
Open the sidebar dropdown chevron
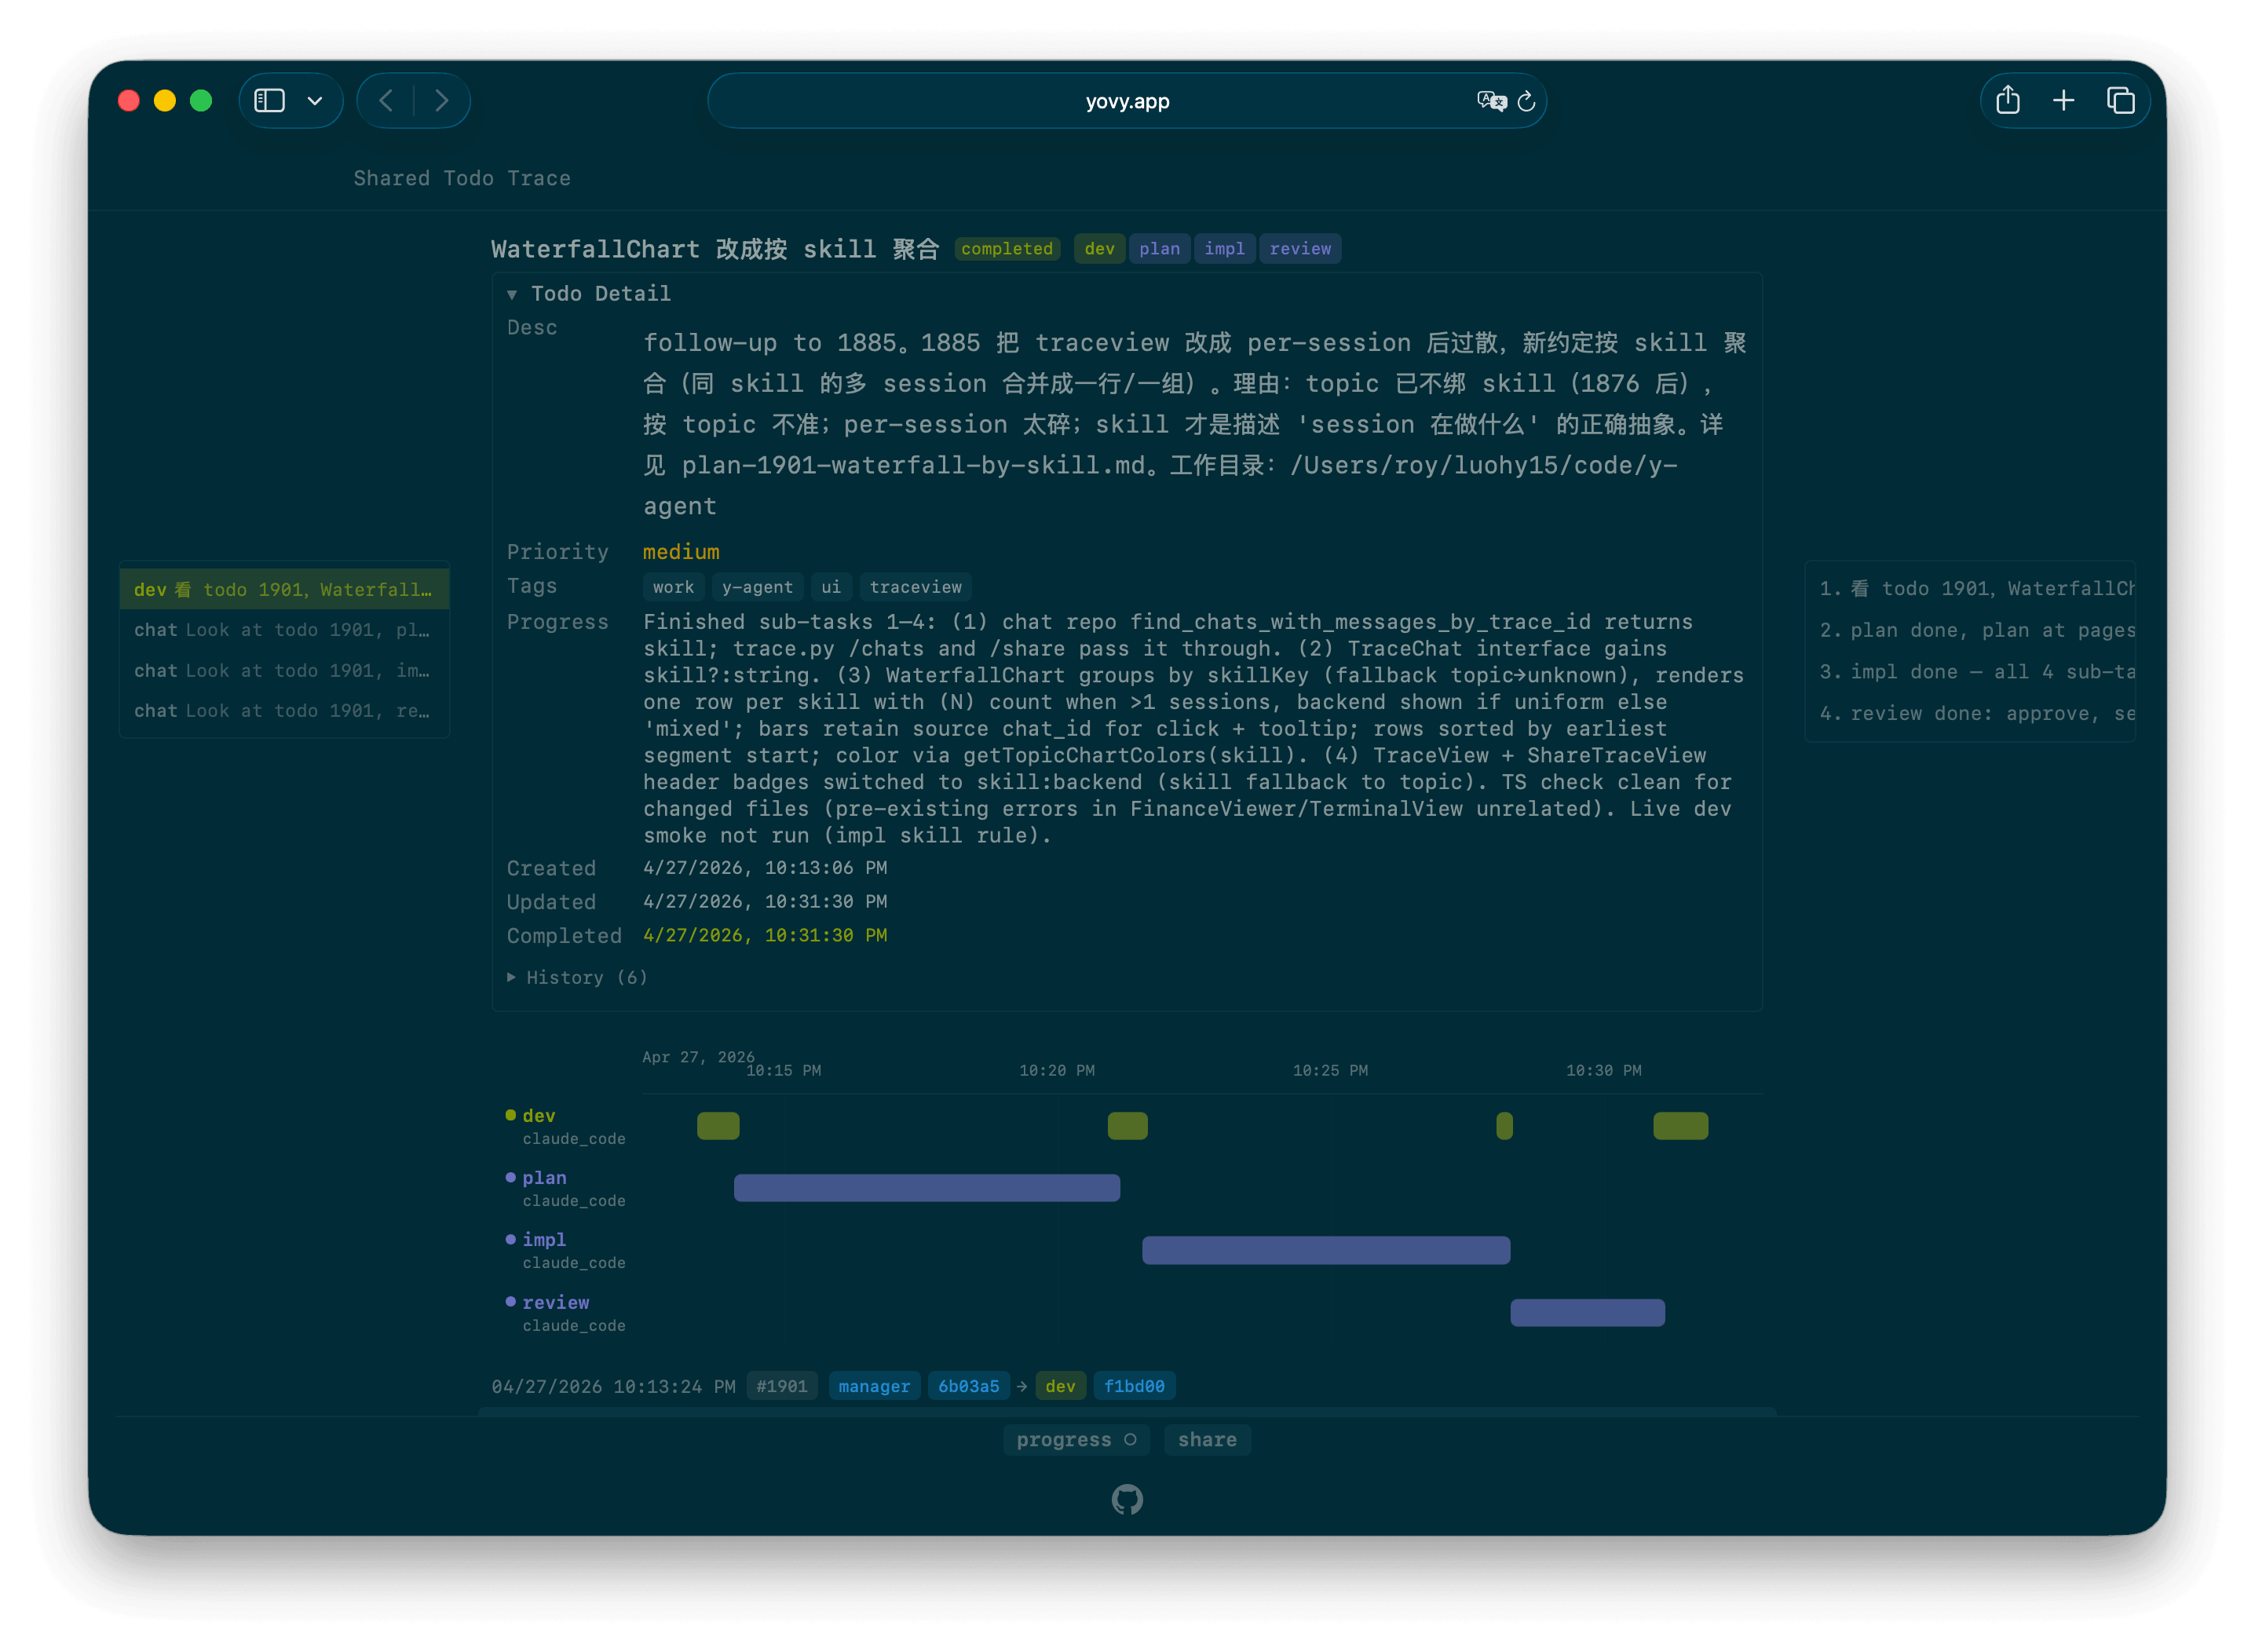(x=315, y=100)
